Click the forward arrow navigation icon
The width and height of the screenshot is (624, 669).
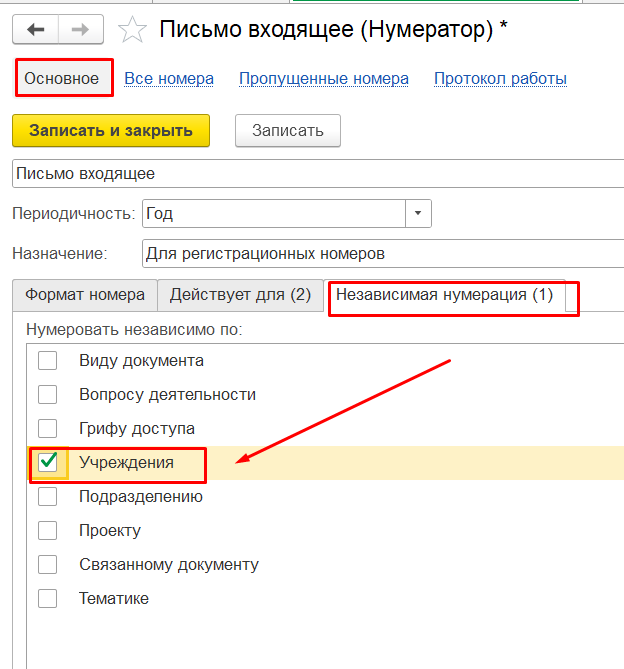coord(80,29)
